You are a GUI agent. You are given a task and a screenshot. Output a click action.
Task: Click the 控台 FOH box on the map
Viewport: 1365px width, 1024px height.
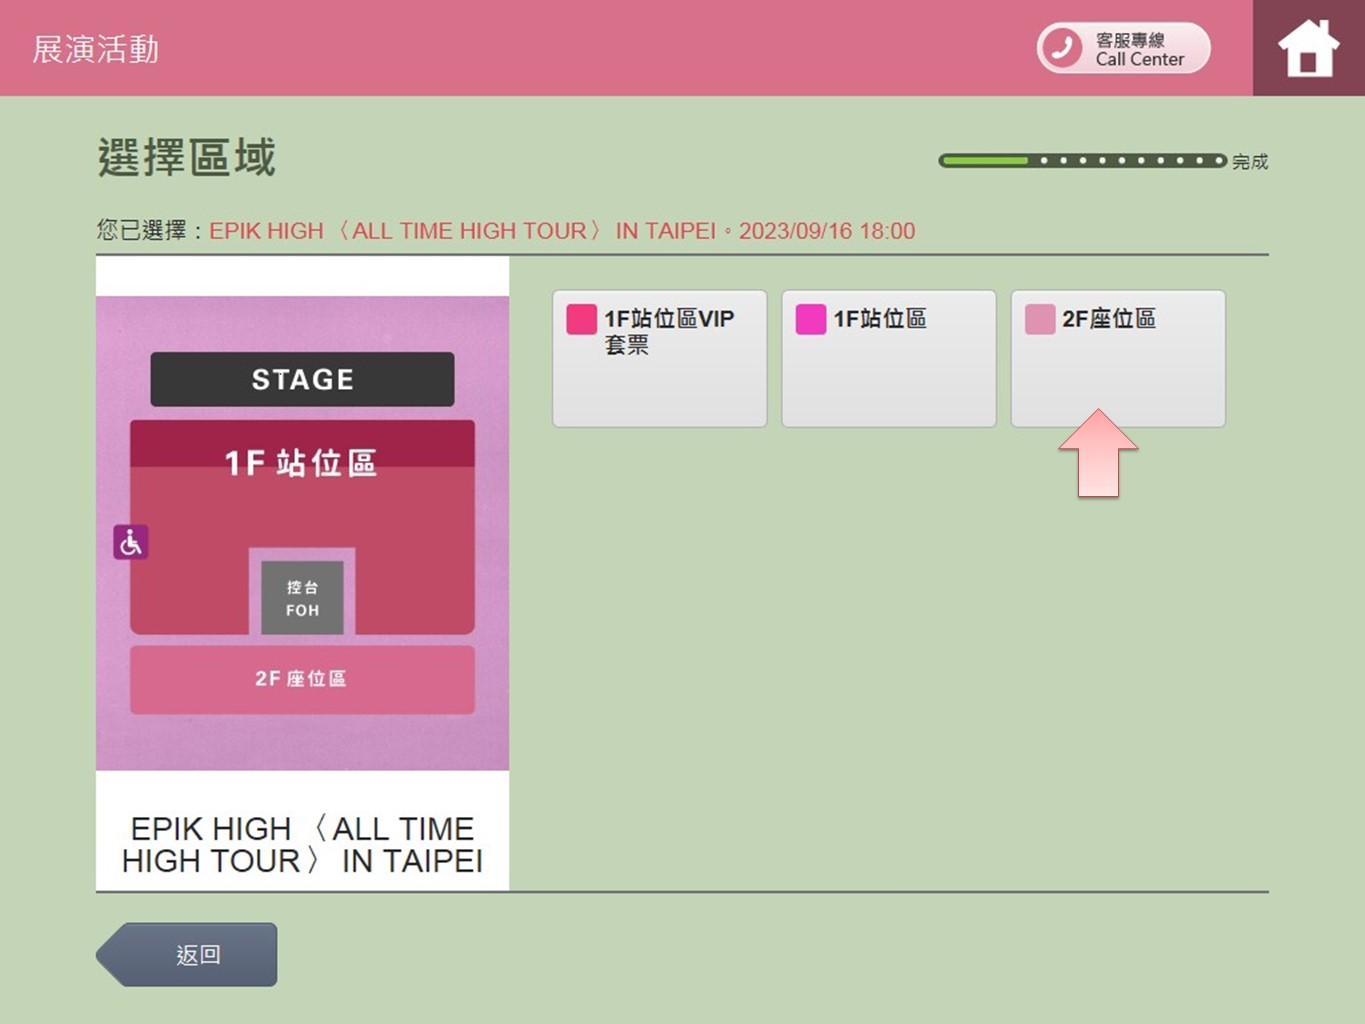[x=302, y=598]
